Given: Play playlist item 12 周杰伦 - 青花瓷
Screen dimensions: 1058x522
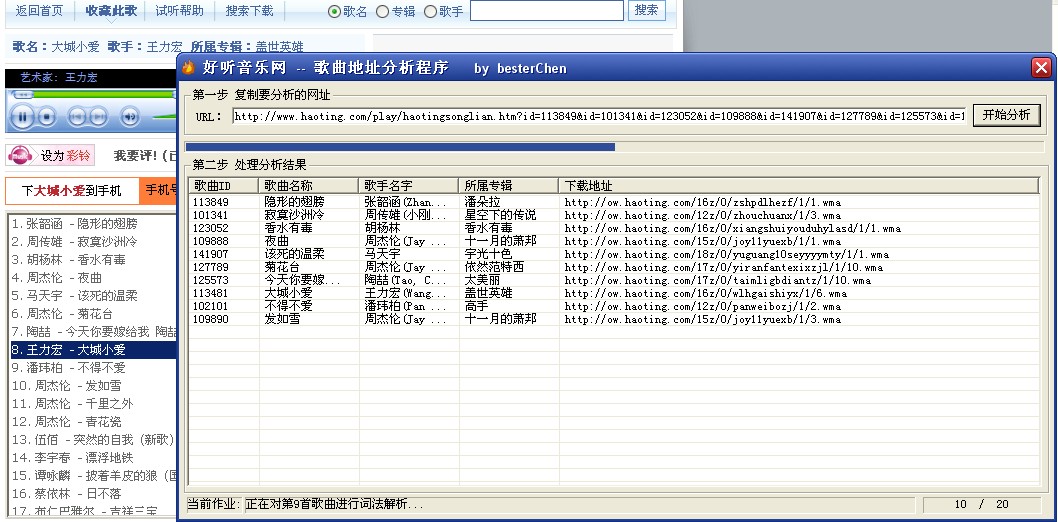Looking at the screenshot, I should point(92,422).
